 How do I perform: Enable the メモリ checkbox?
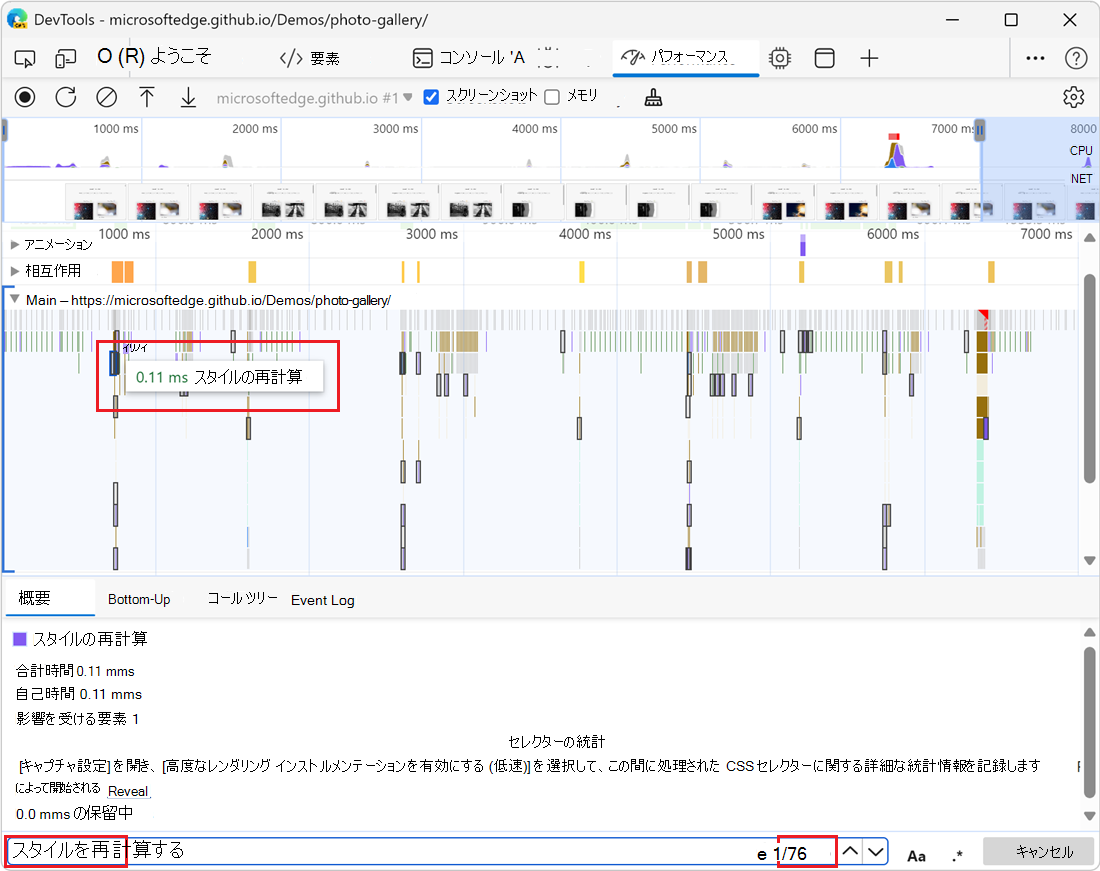pos(551,97)
